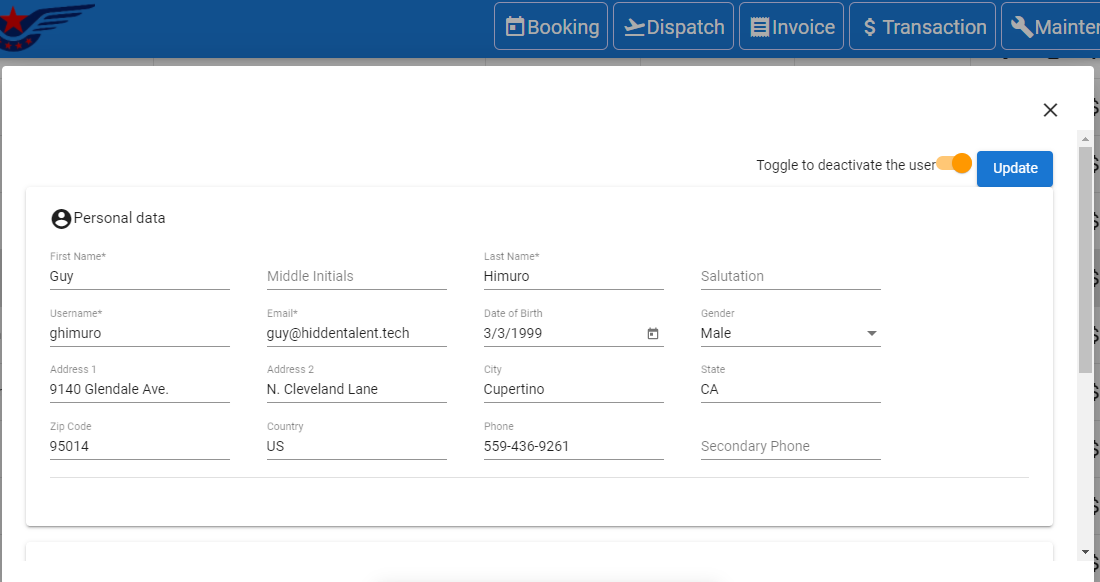Viewport: 1100px width, 582px height.
Task: Click the Maintenance wrench icon
Action: [x=1022, y=27]
